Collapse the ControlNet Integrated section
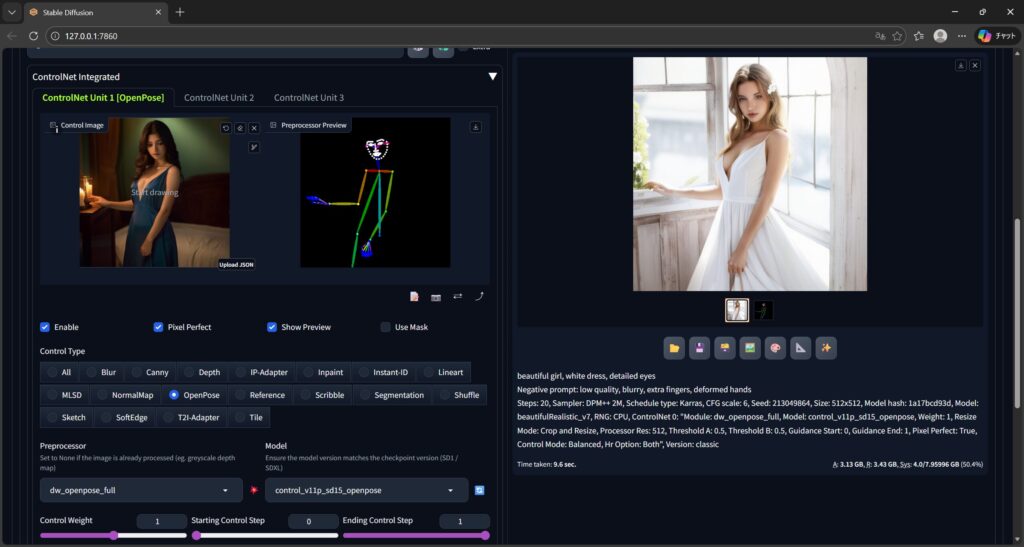 pyautogui.click(x=492, y=77)
